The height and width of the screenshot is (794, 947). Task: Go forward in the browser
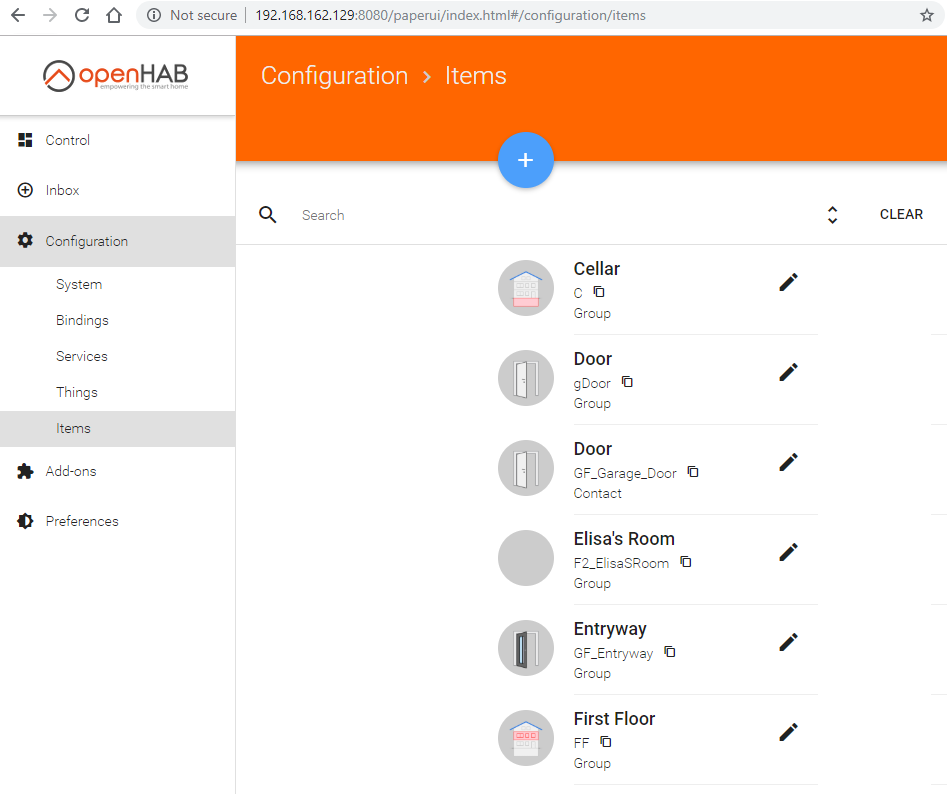pyautogui.click(x=50, y=15)
